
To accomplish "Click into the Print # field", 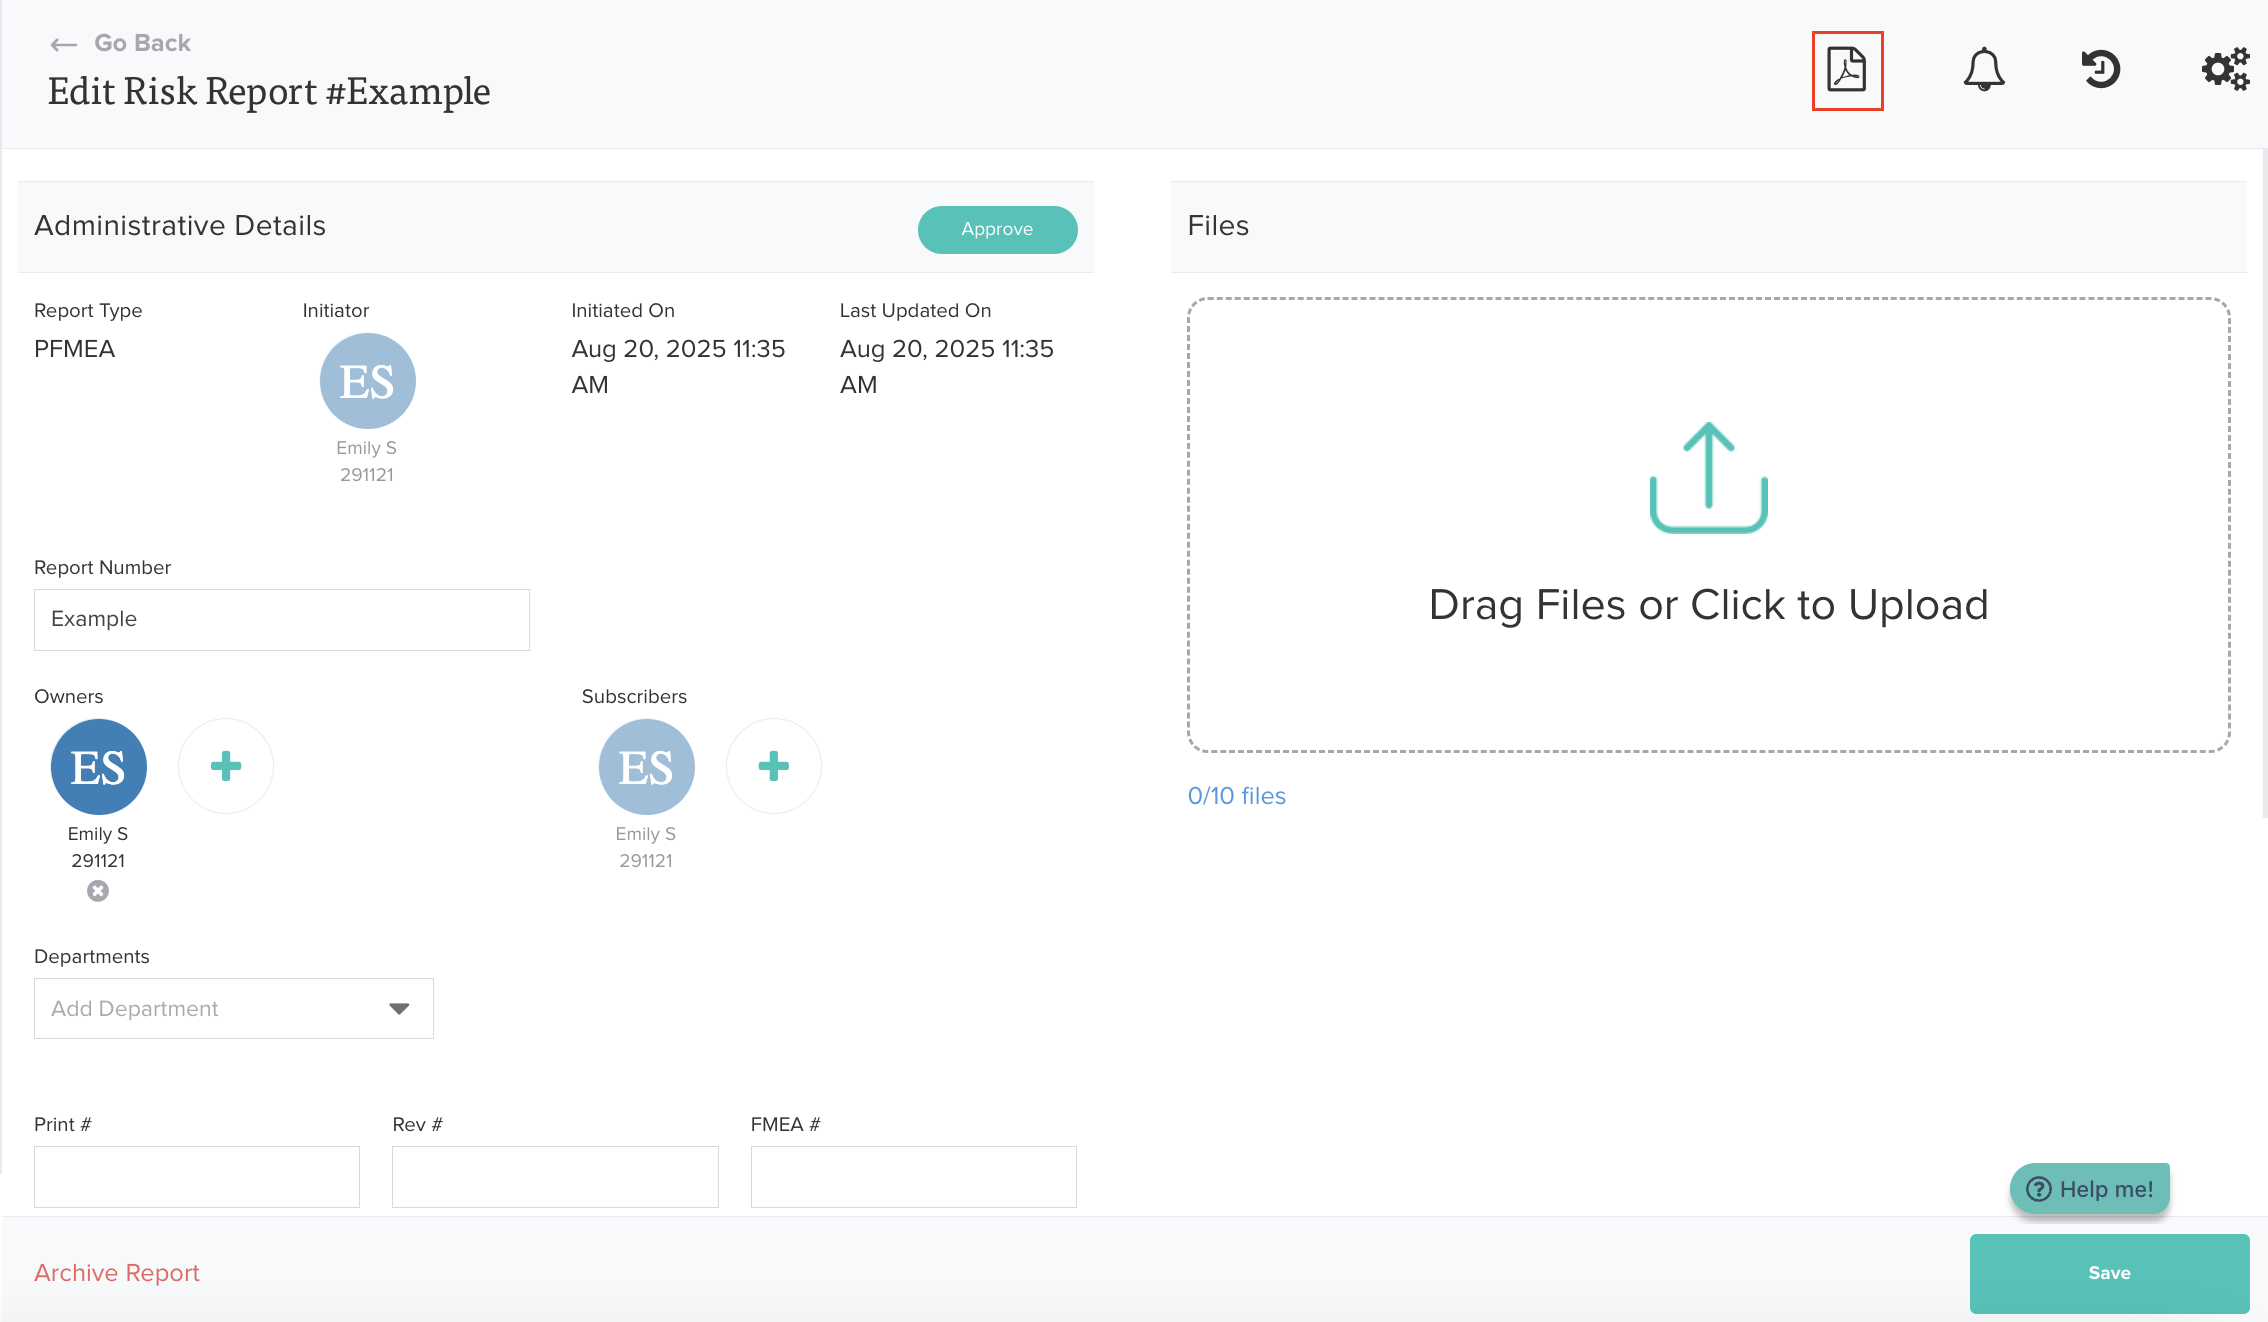I will tap(197, 1176).
